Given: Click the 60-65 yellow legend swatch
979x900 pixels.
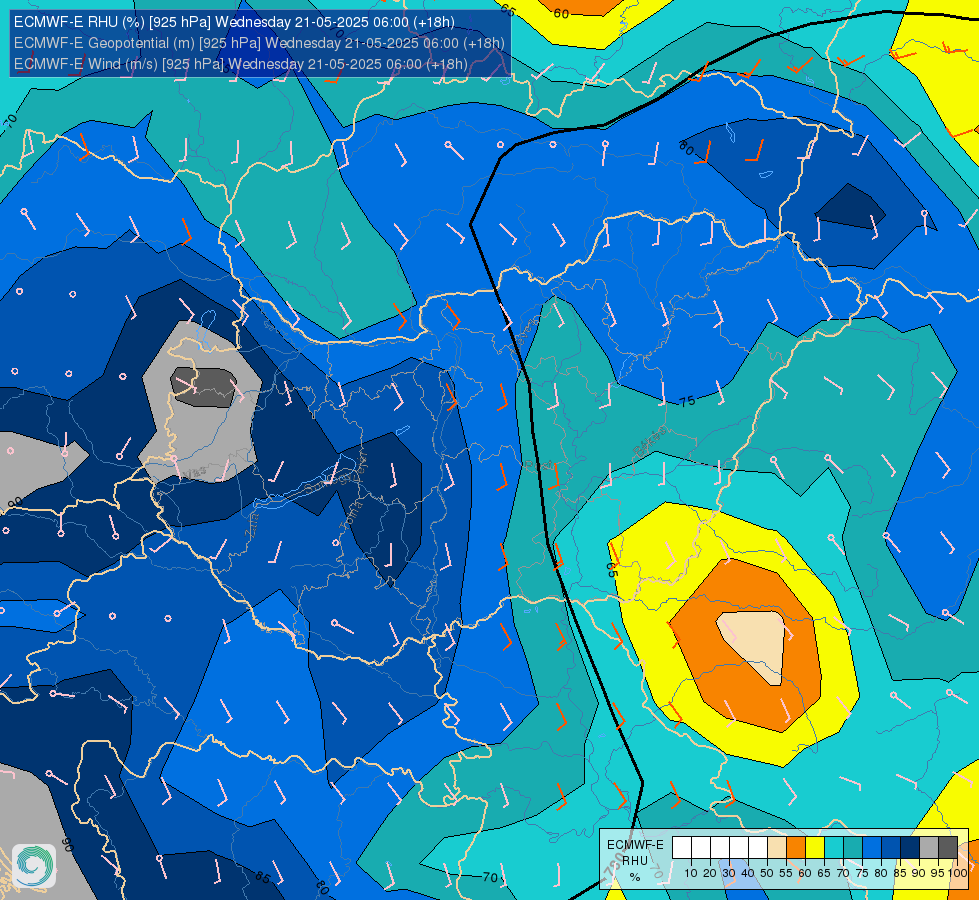Looking at the screenshot, I should click(x=815, y=848).
